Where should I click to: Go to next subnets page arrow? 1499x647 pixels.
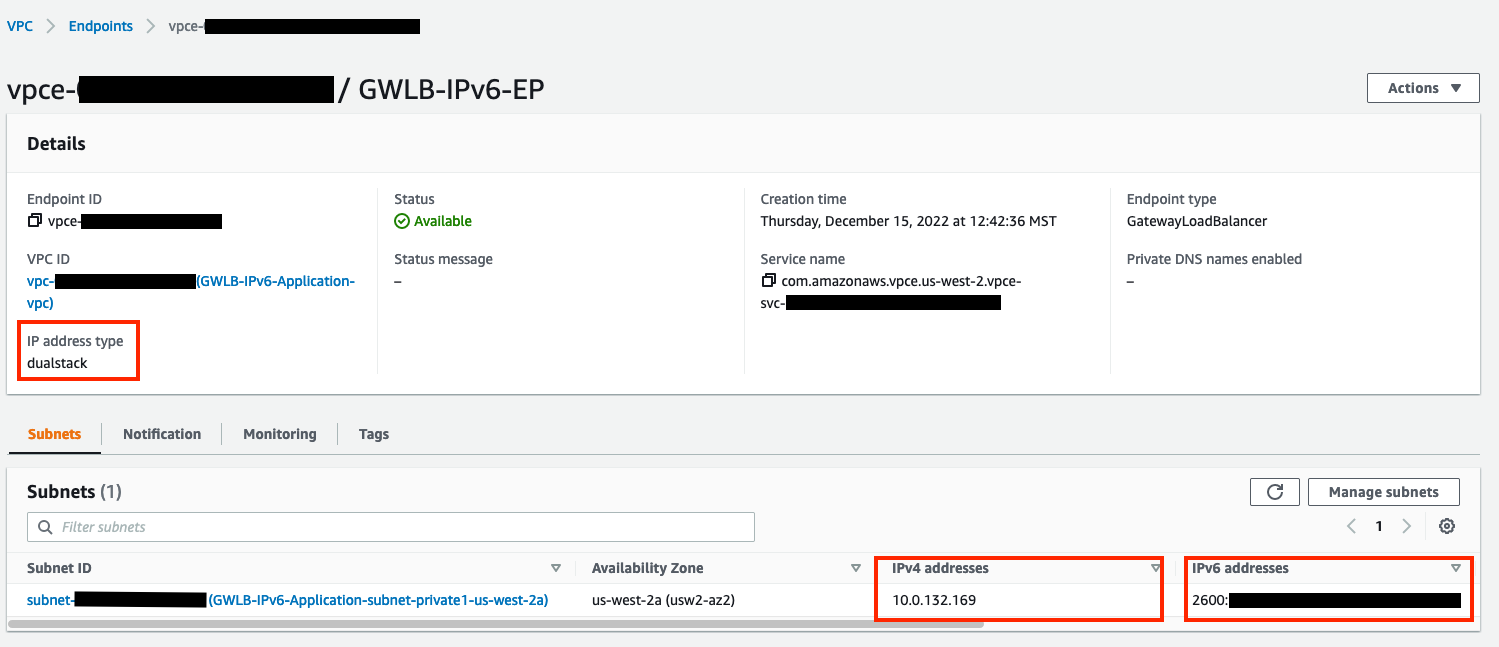click(x=1407, y=526)
